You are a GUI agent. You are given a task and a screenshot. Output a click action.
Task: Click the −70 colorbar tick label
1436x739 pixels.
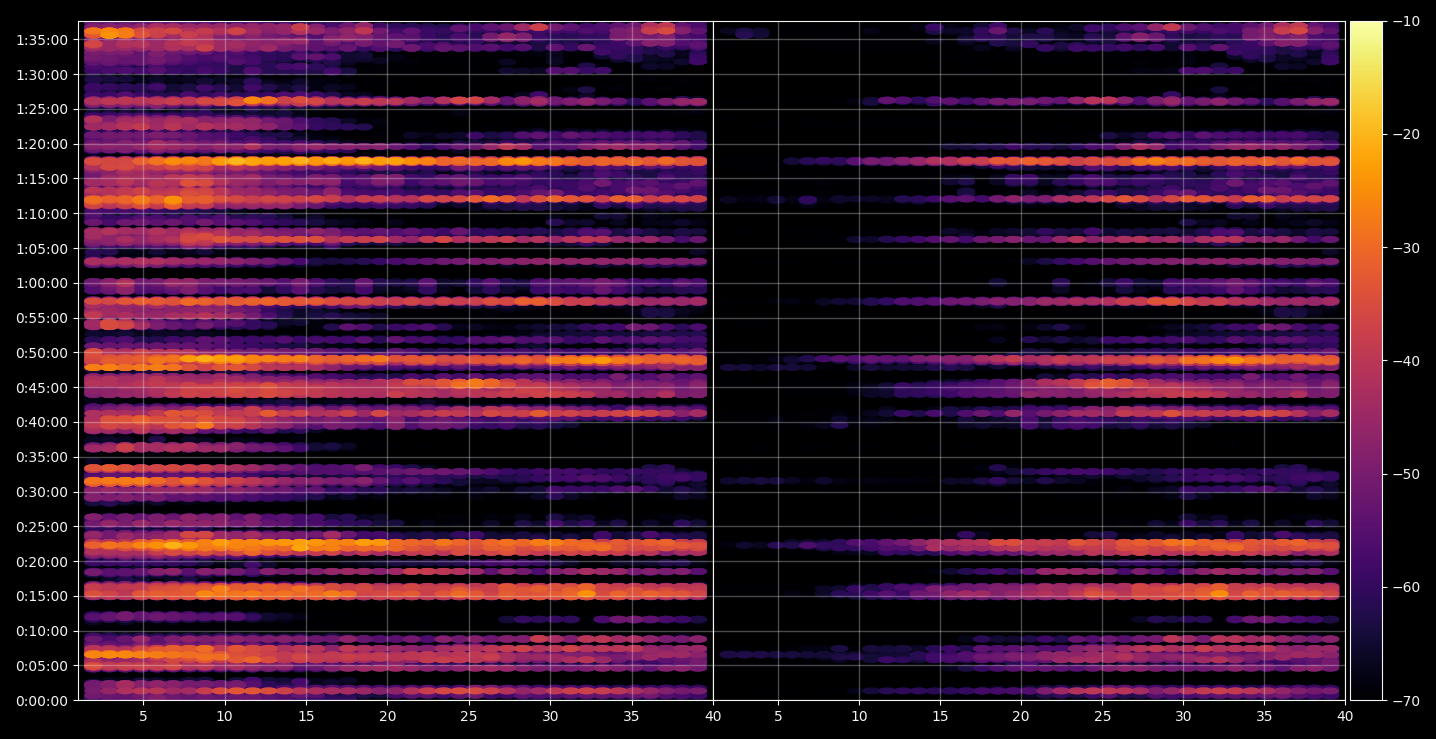coord(1405,700)
